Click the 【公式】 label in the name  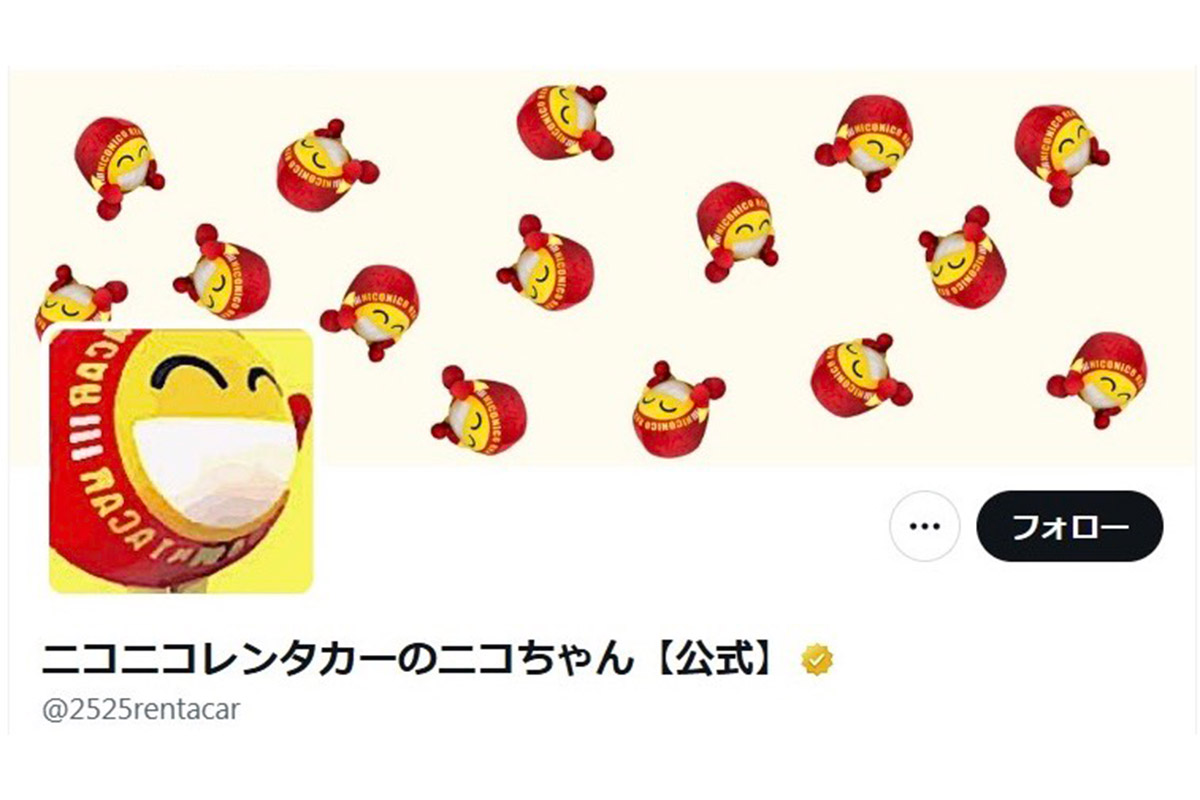(711, 660)
